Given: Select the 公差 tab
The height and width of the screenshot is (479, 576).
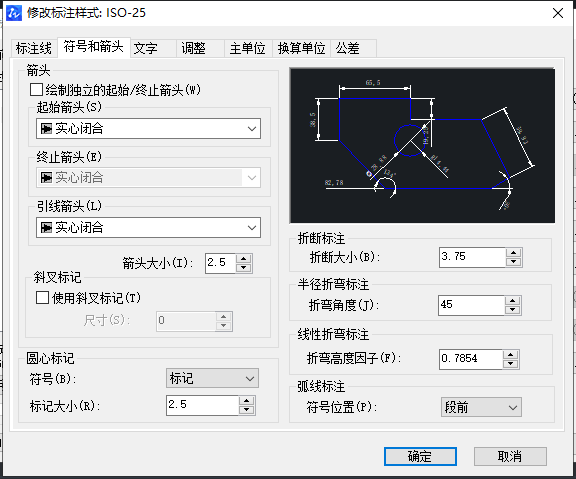Looking at the screenshot, I should pyautogui.click(x=353, y=48).
